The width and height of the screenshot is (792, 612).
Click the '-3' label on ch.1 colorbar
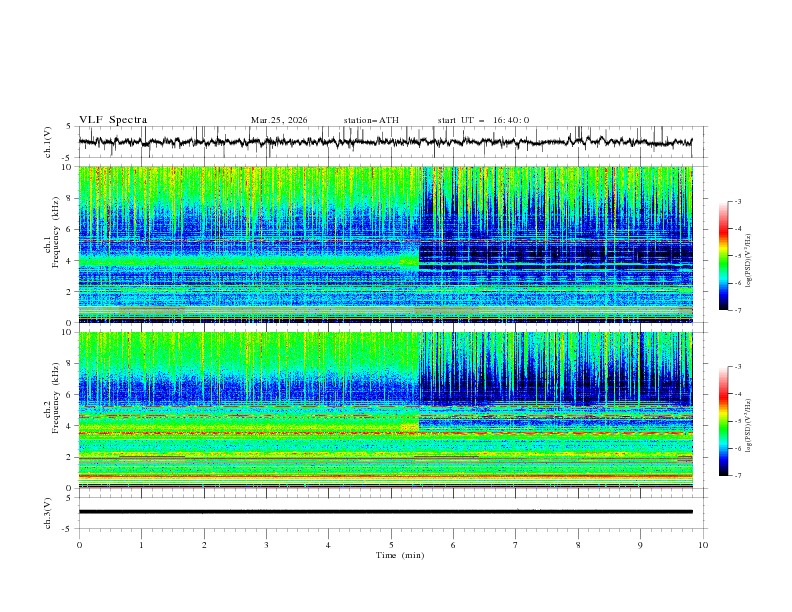coord(737,201)
